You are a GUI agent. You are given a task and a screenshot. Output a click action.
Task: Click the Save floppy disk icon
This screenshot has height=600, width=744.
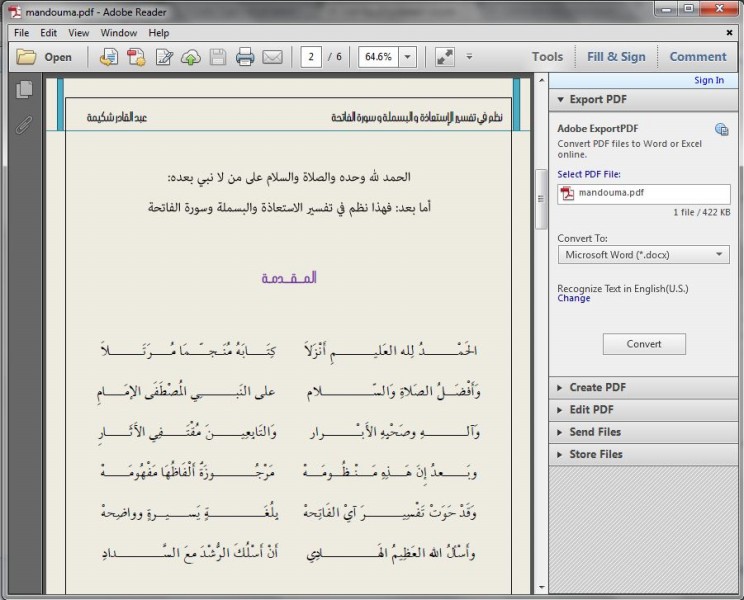pos(218,57)
